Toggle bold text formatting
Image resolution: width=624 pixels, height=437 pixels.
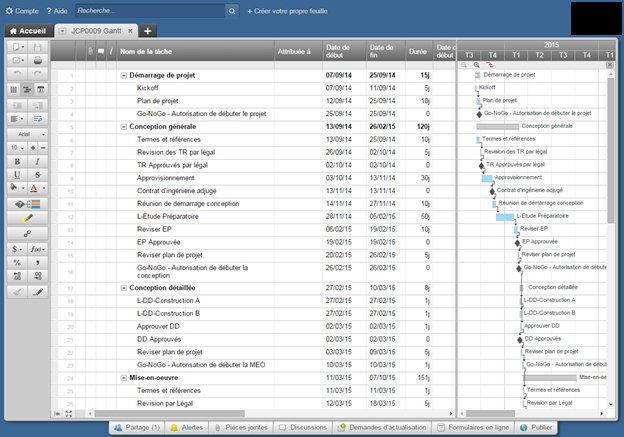click(20, 160)
